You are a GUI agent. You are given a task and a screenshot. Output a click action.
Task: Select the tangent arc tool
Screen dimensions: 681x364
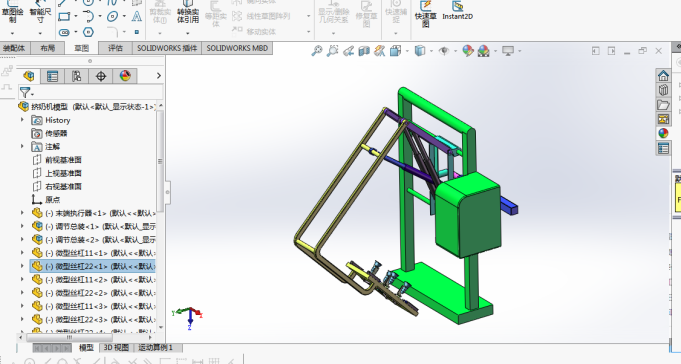(88, 17)
